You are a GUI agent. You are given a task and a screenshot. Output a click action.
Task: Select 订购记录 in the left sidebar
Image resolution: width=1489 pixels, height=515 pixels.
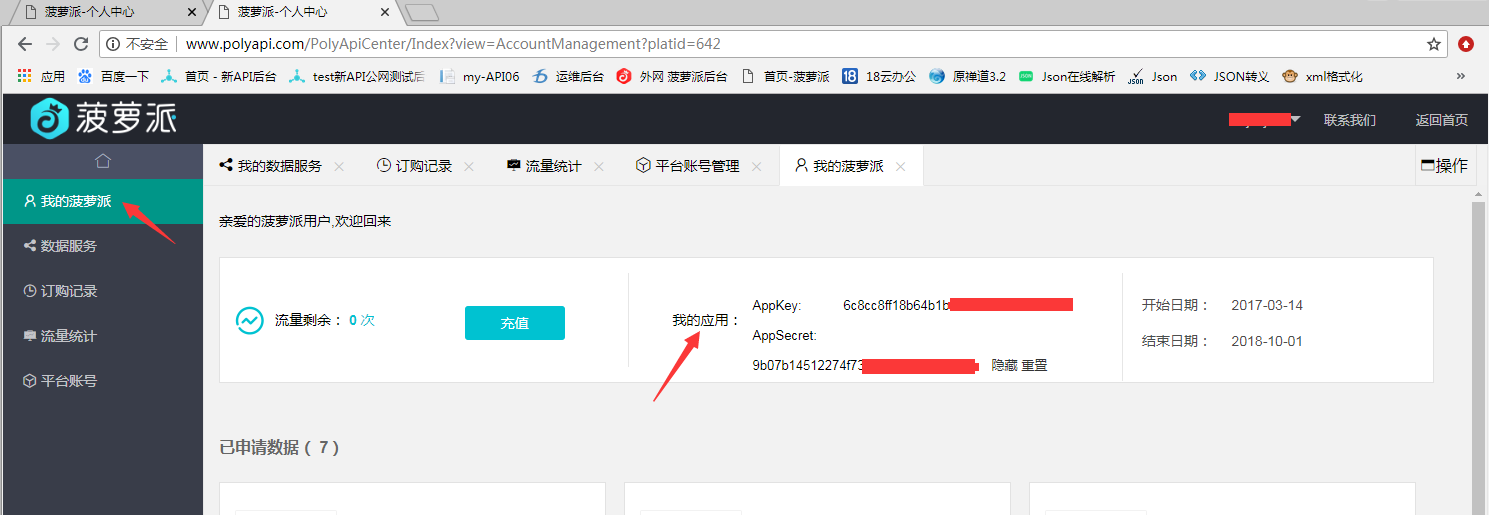click(x=68, y=291)
